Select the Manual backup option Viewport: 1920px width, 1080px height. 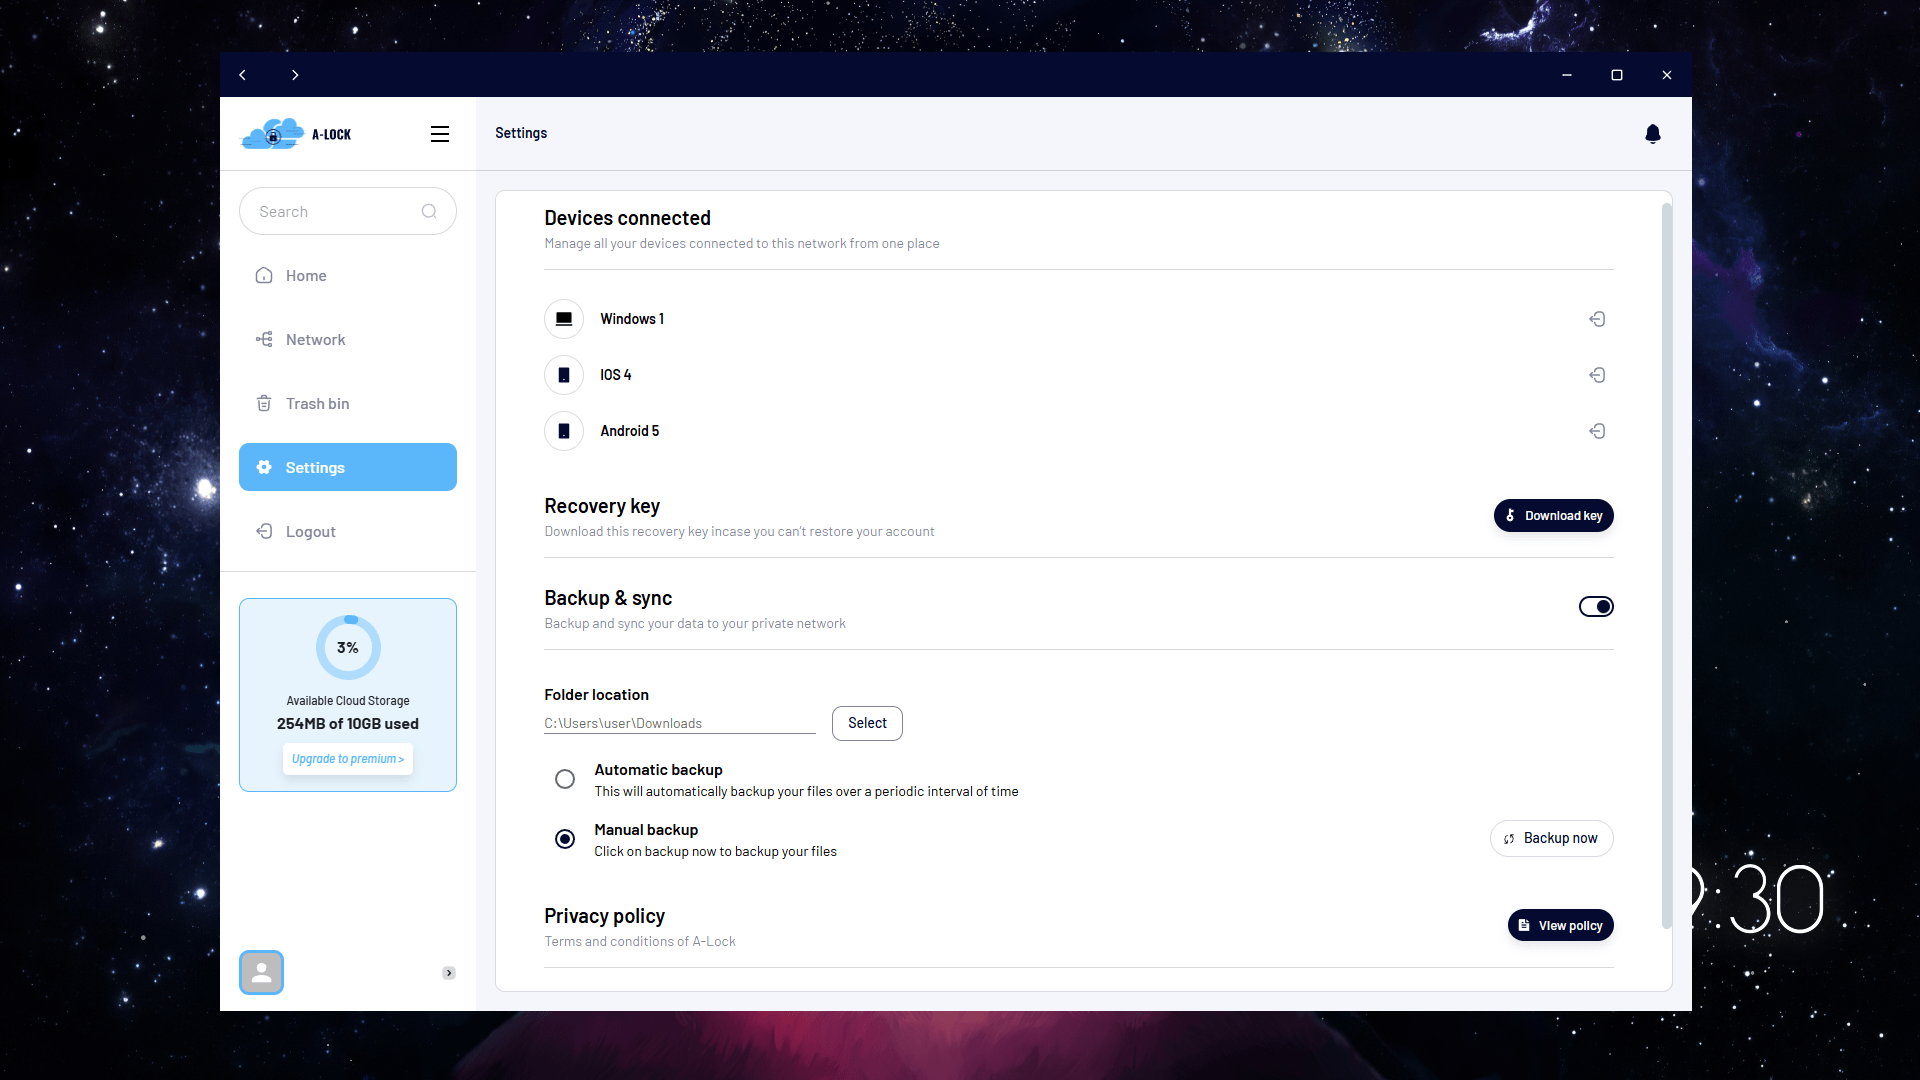point(565,839)
